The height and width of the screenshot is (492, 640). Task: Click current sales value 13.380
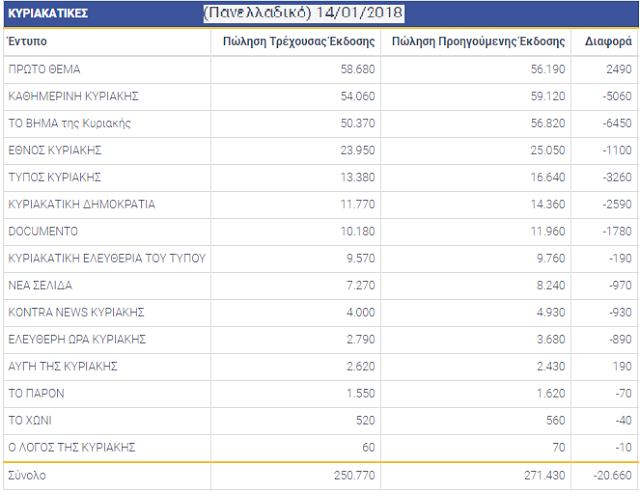[x=358, y=177]
